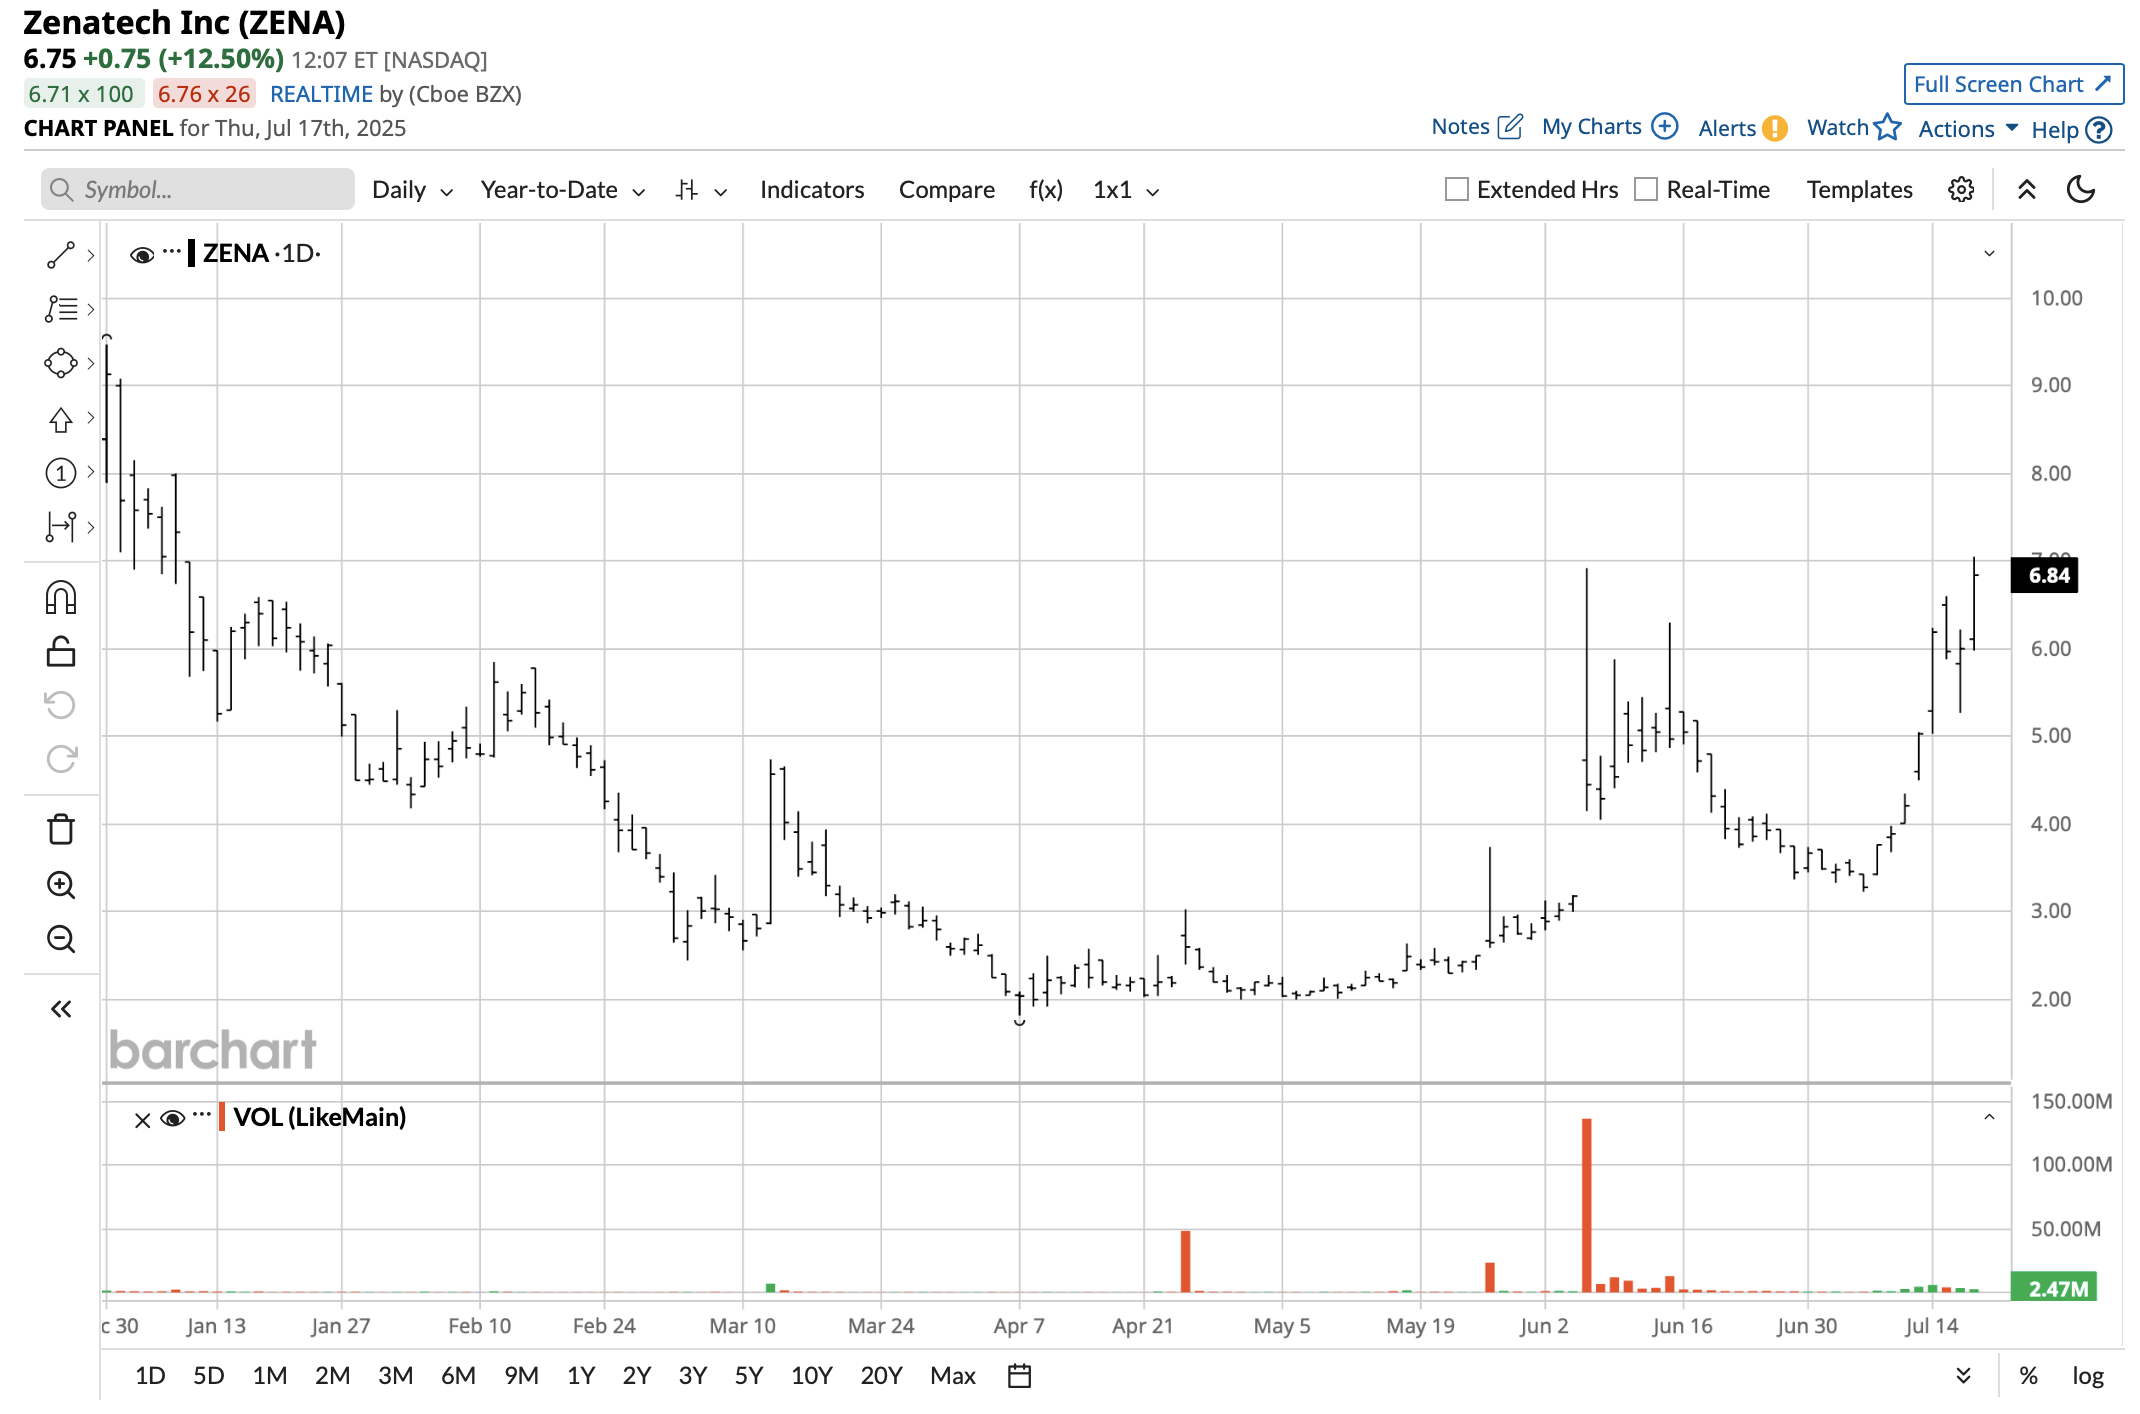Delete drawings with the trash icon
2140x1414 pixels.
click(x=61, y=829)
